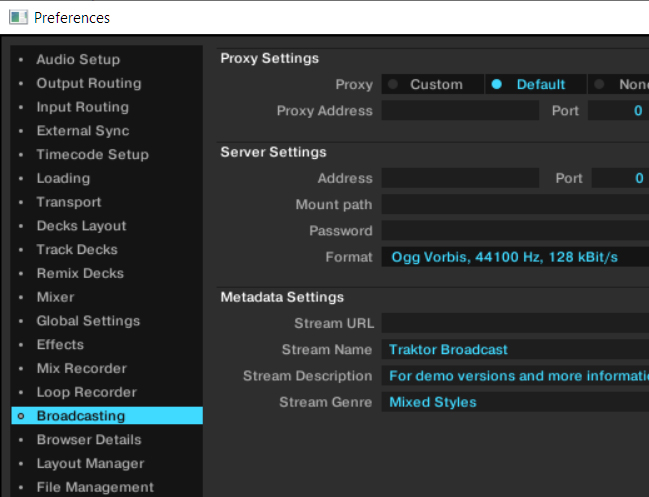Open the Audio Setup preferences page
This screenshot has width=649, height=497.
pyautogui.click(x=78, y=60)
